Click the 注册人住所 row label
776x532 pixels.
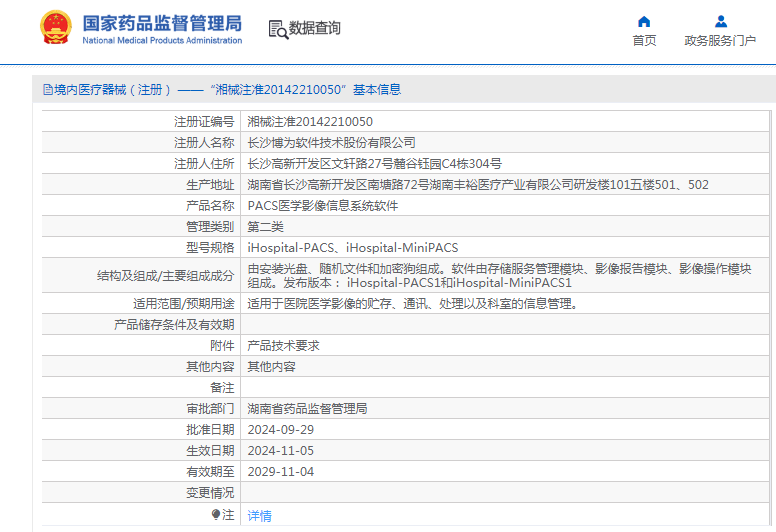204,164
